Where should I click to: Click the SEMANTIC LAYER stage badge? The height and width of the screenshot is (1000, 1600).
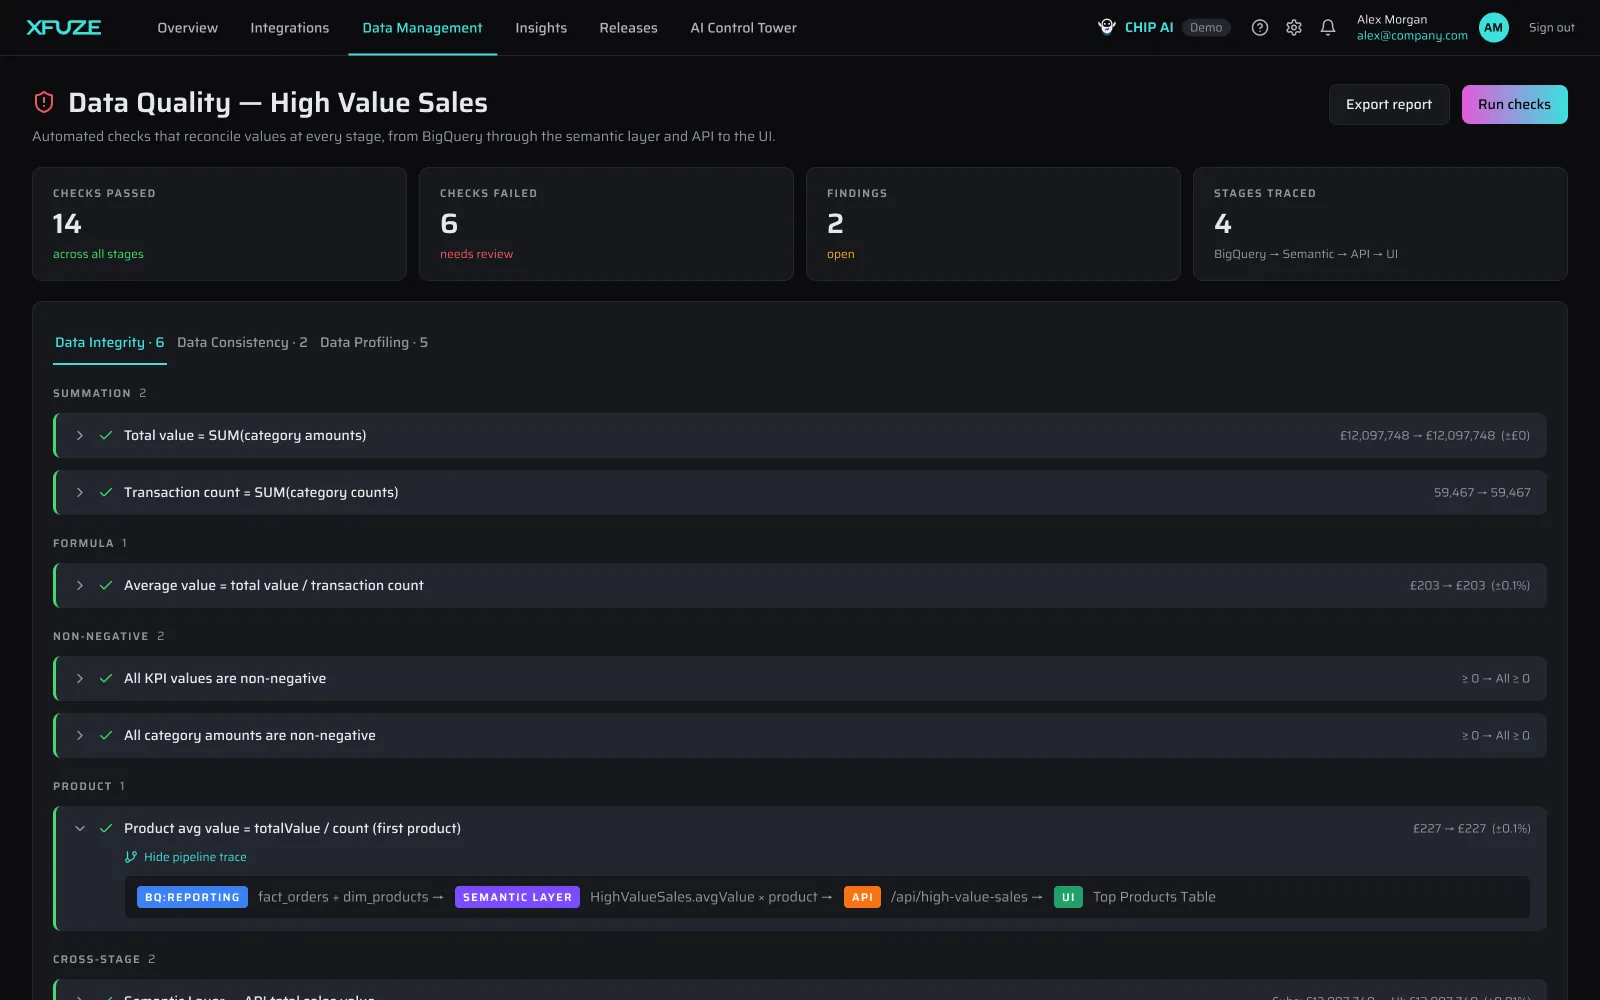click(x=517, y=897)
